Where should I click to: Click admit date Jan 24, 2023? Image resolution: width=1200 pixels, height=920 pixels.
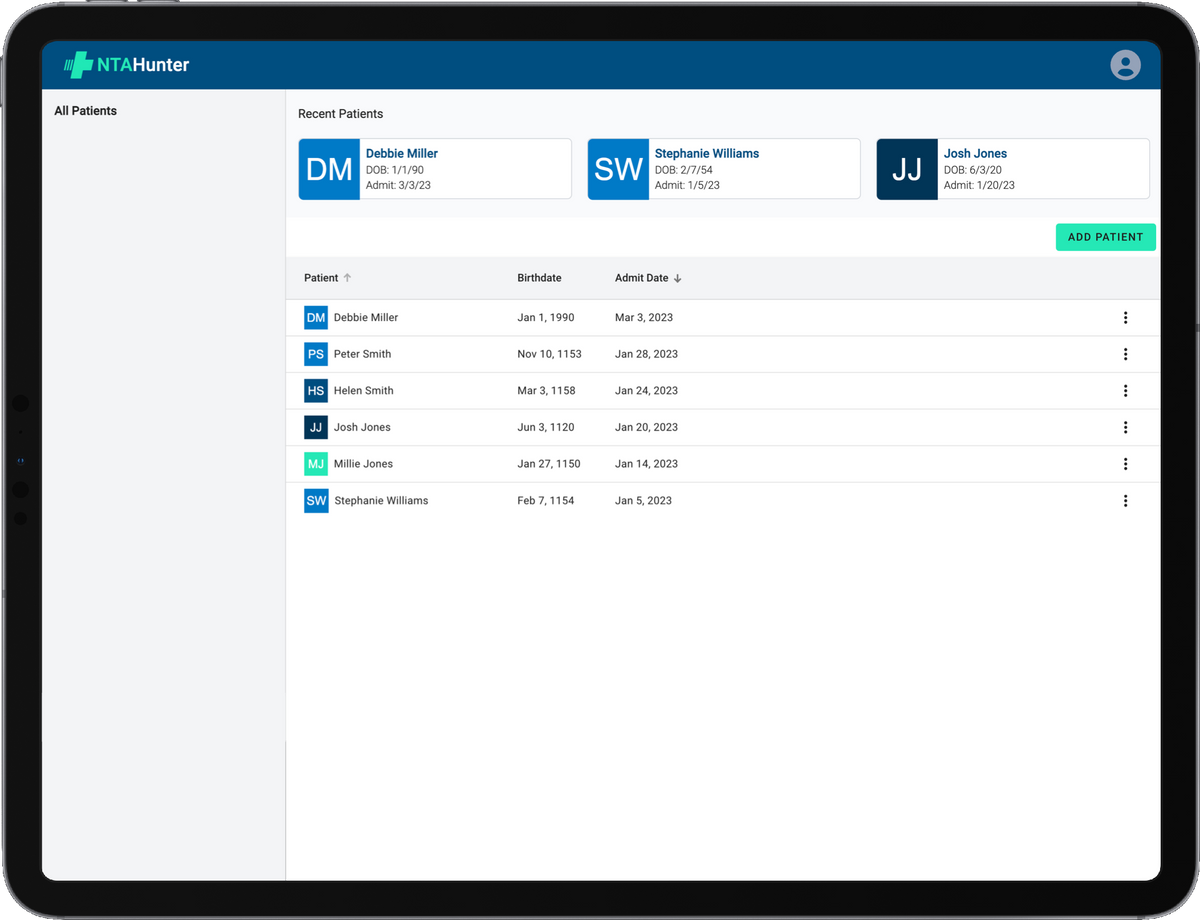tap(646, 391)
